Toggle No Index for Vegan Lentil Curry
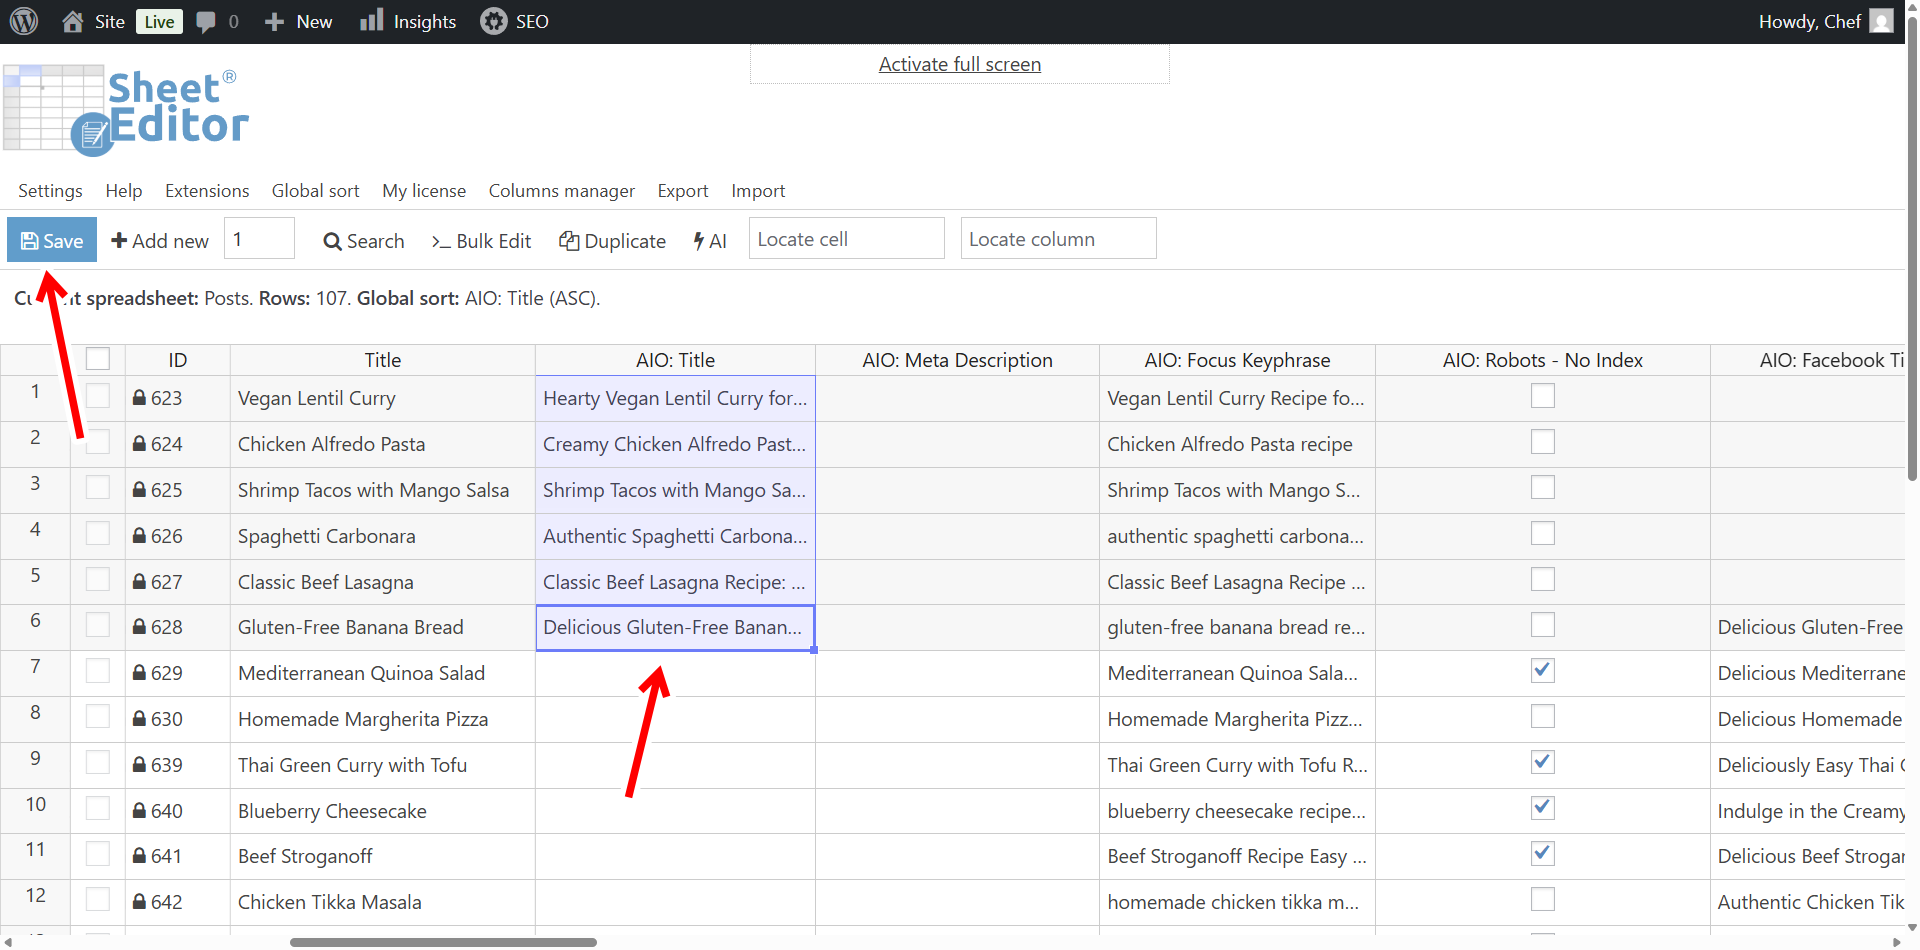This screenshot has height=950, width=1920. [1542, 396]
